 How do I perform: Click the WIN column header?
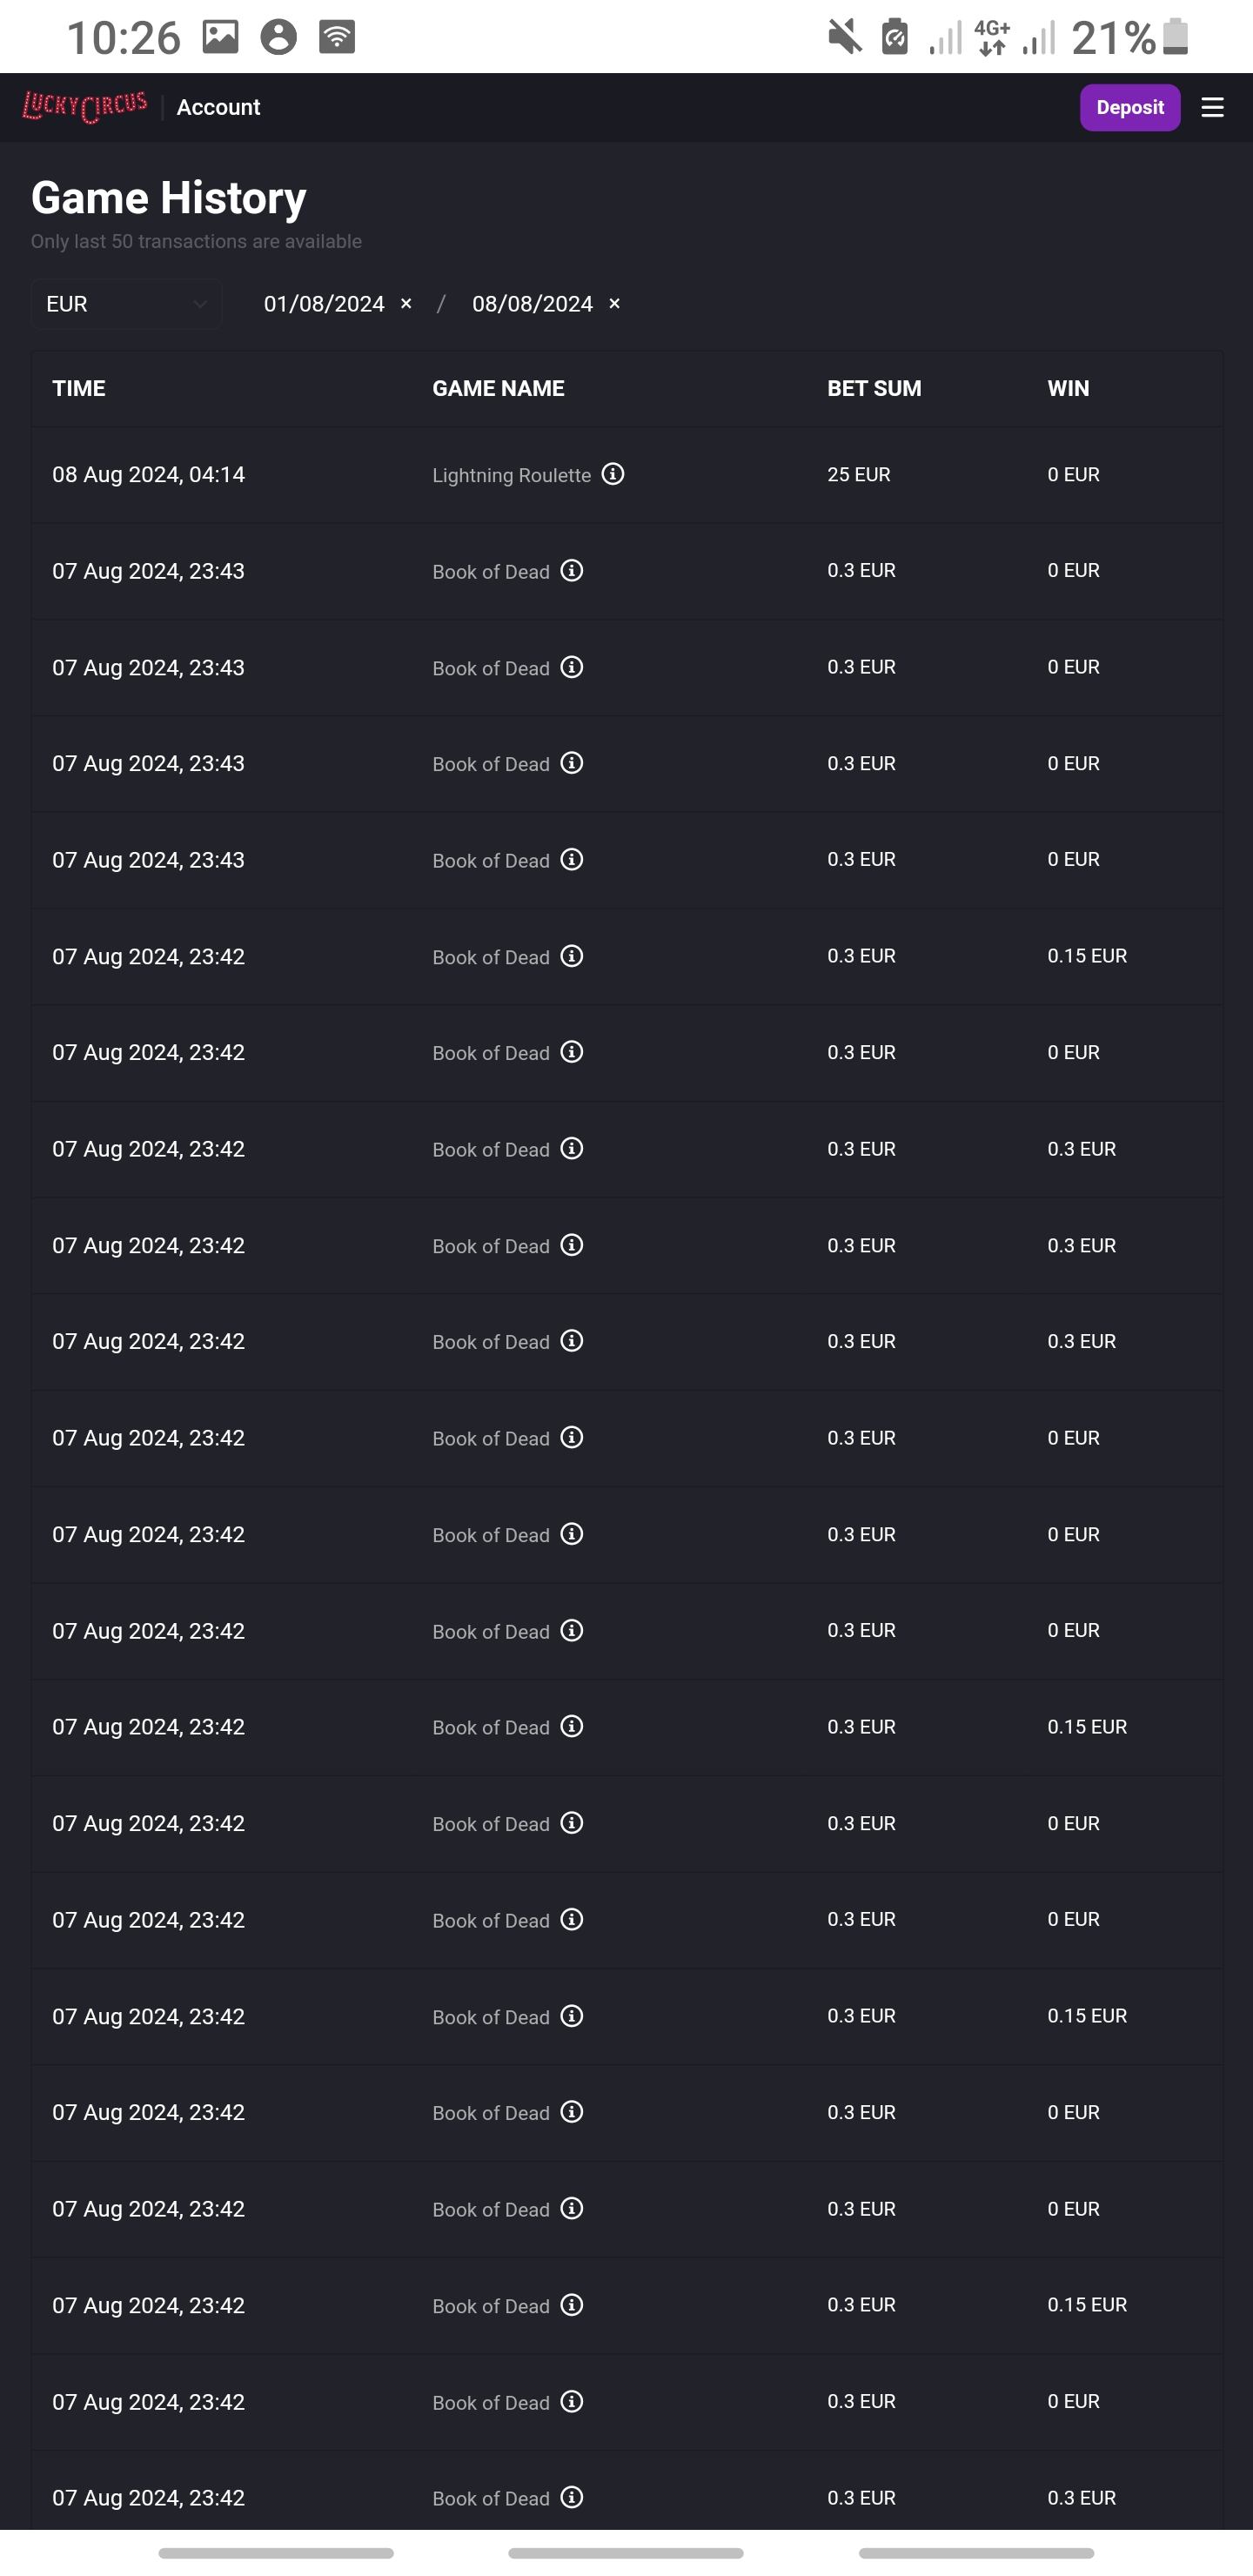coord(1068,389)
